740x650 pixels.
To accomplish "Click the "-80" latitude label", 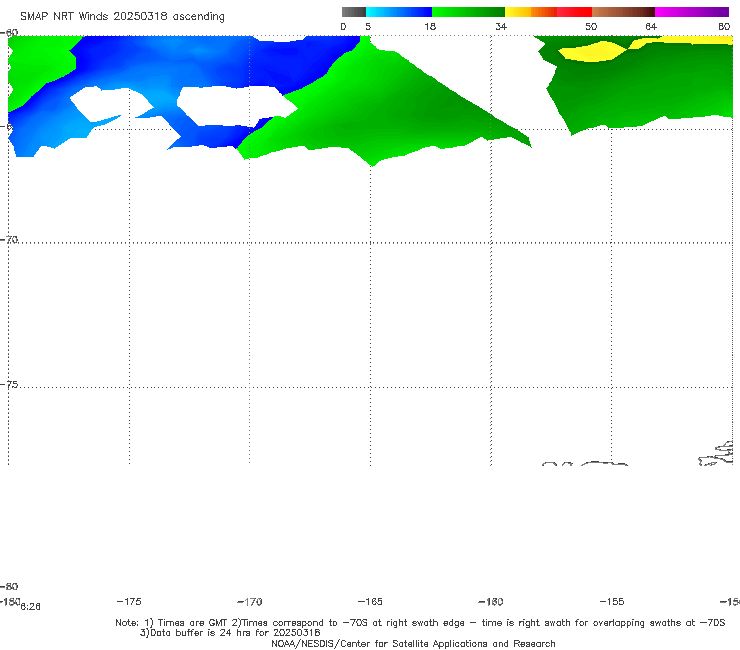I will (x=9, y=586).
